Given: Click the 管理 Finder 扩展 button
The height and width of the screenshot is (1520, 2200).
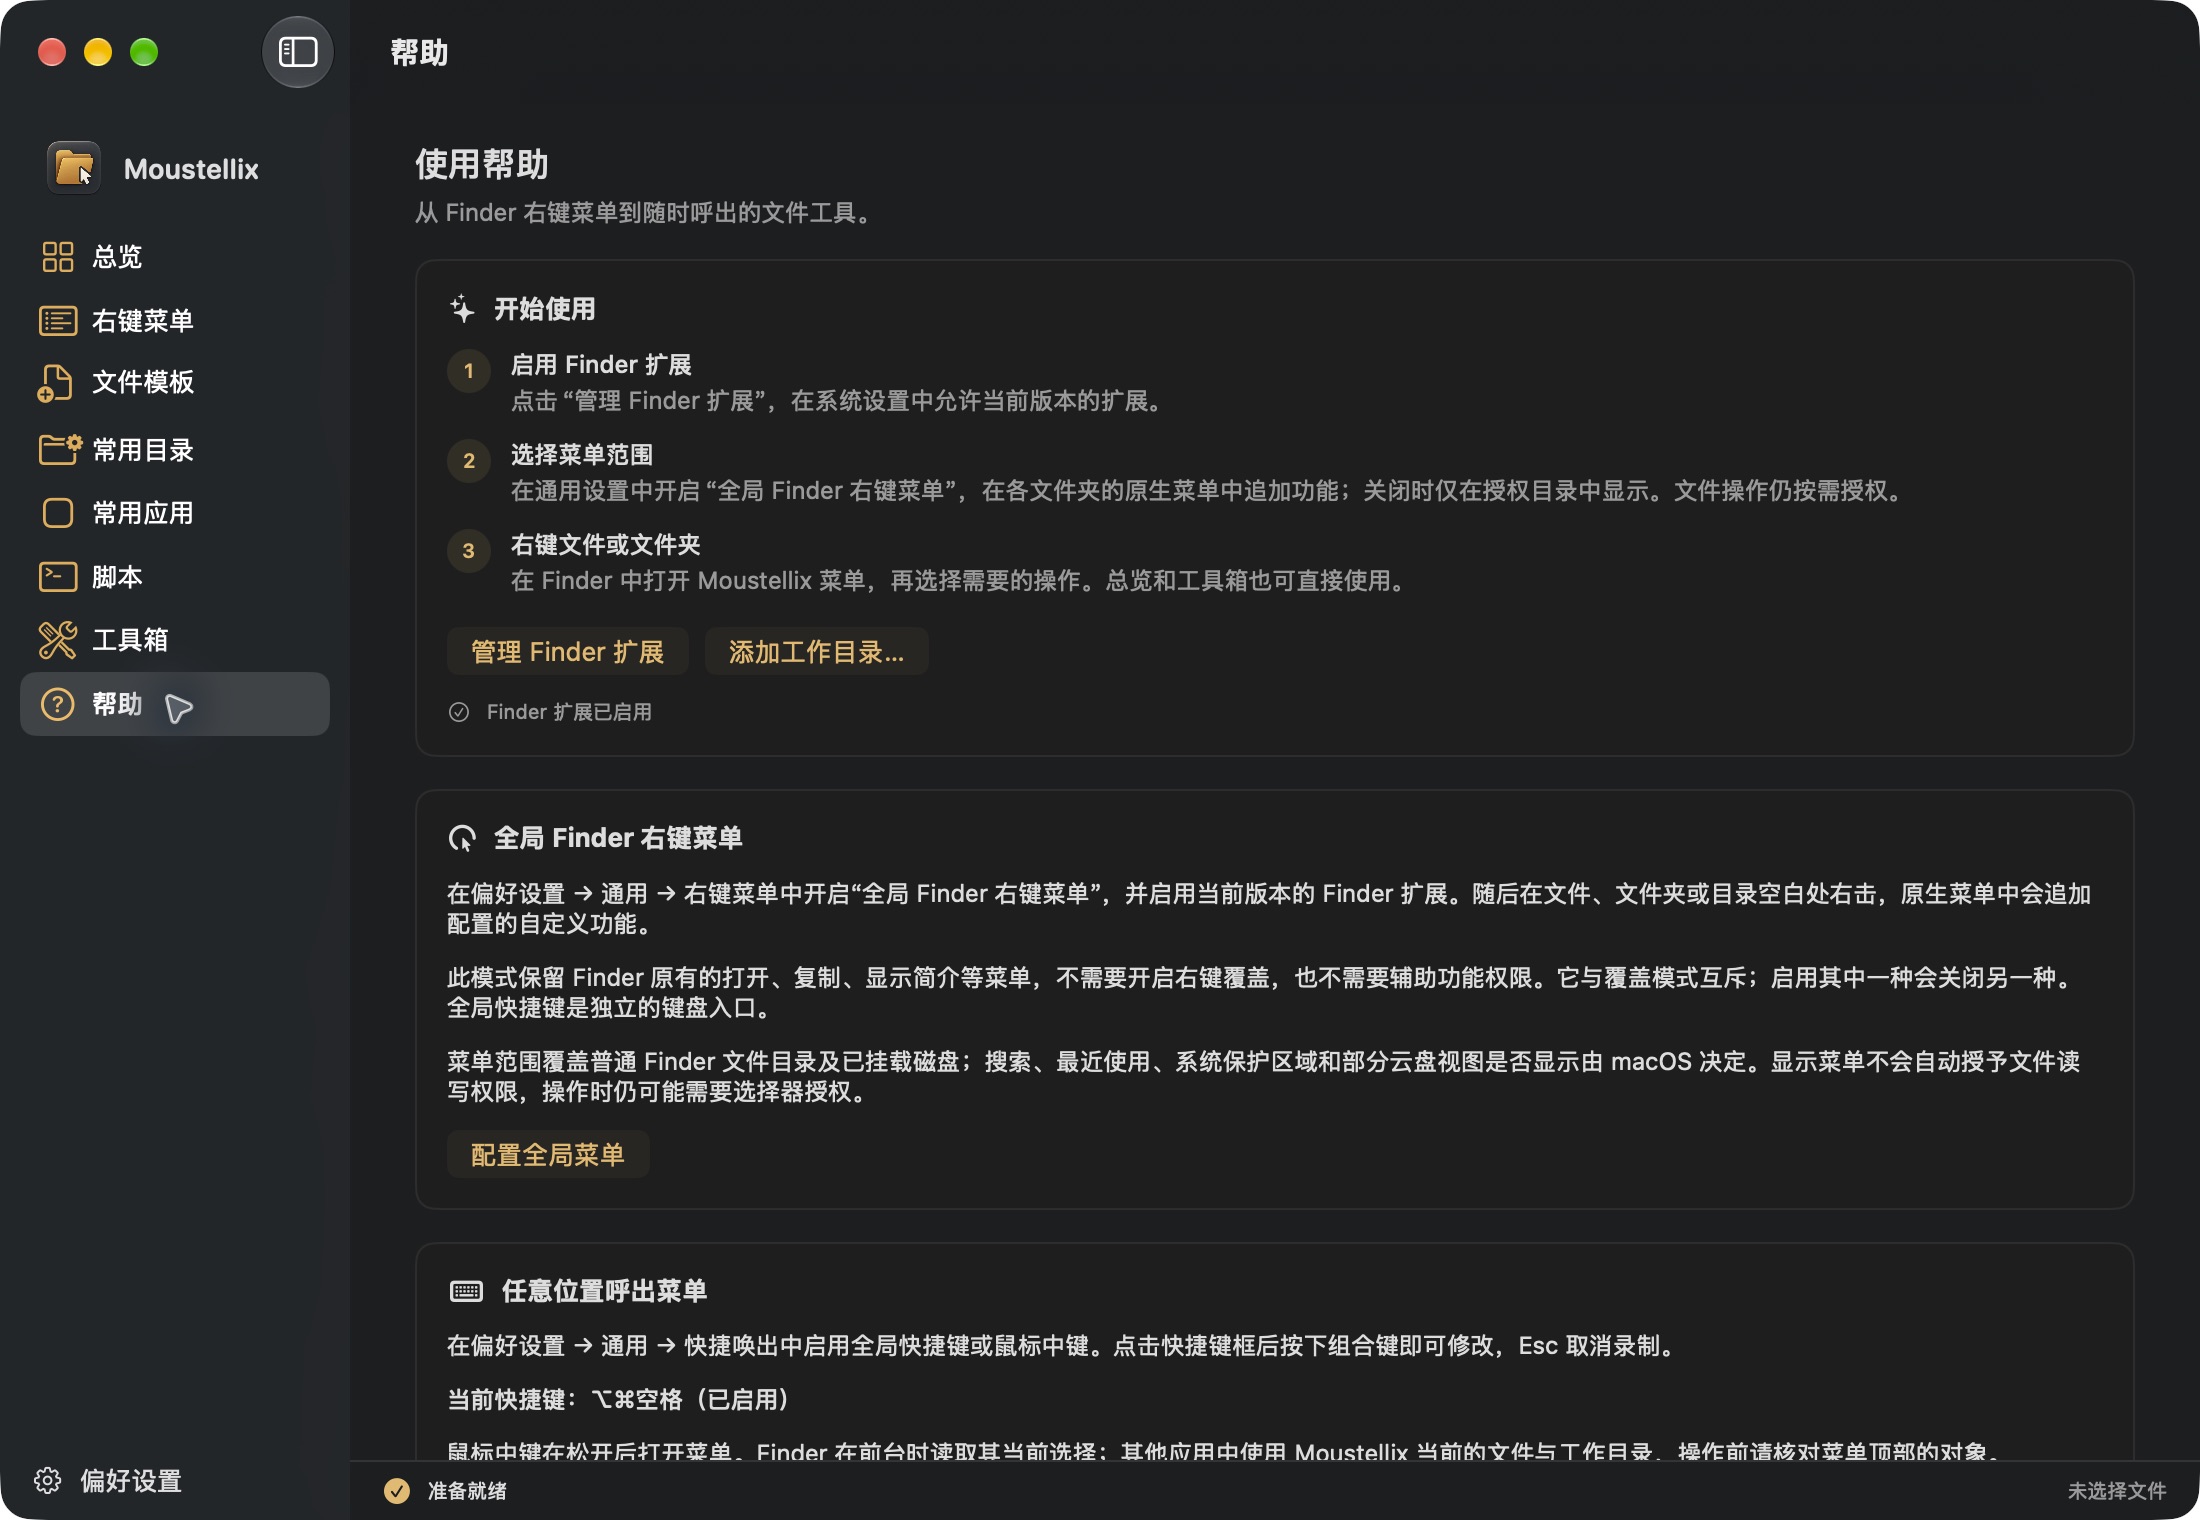Looking at the screenshot, I should (568, 652).
